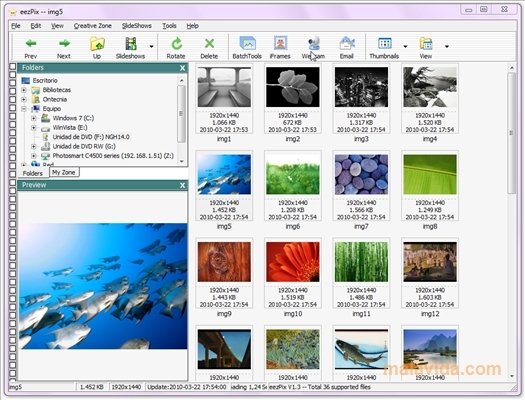The width and height of the screenshot is (525, 400).
Task: Select img6 grass thumbnail
Action: 293,174
